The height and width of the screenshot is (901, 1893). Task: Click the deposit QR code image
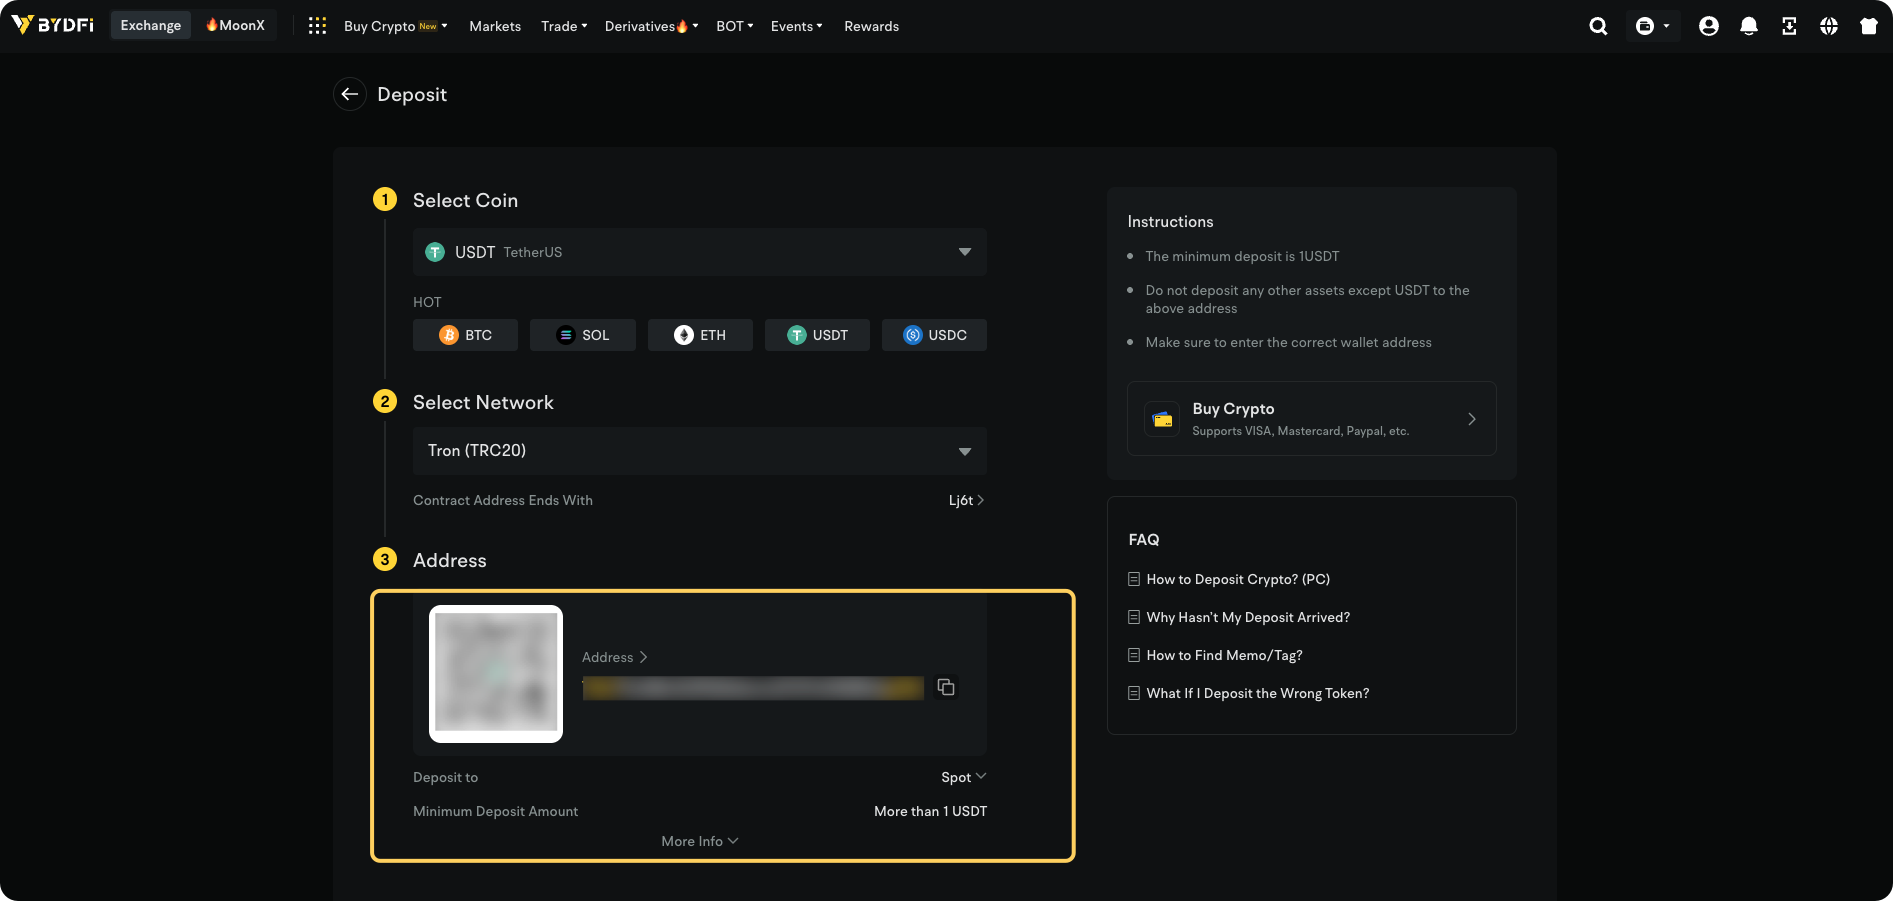496,674
